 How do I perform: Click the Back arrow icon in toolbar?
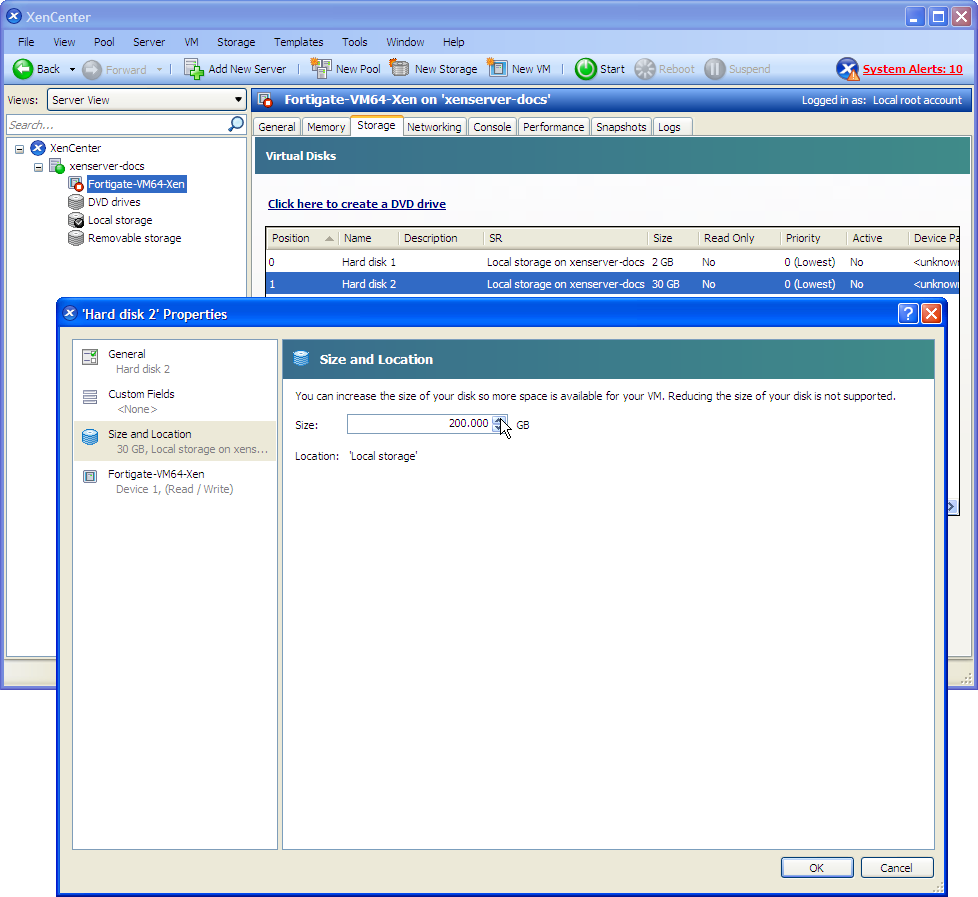pyautogui.click(x=23, y=69)
